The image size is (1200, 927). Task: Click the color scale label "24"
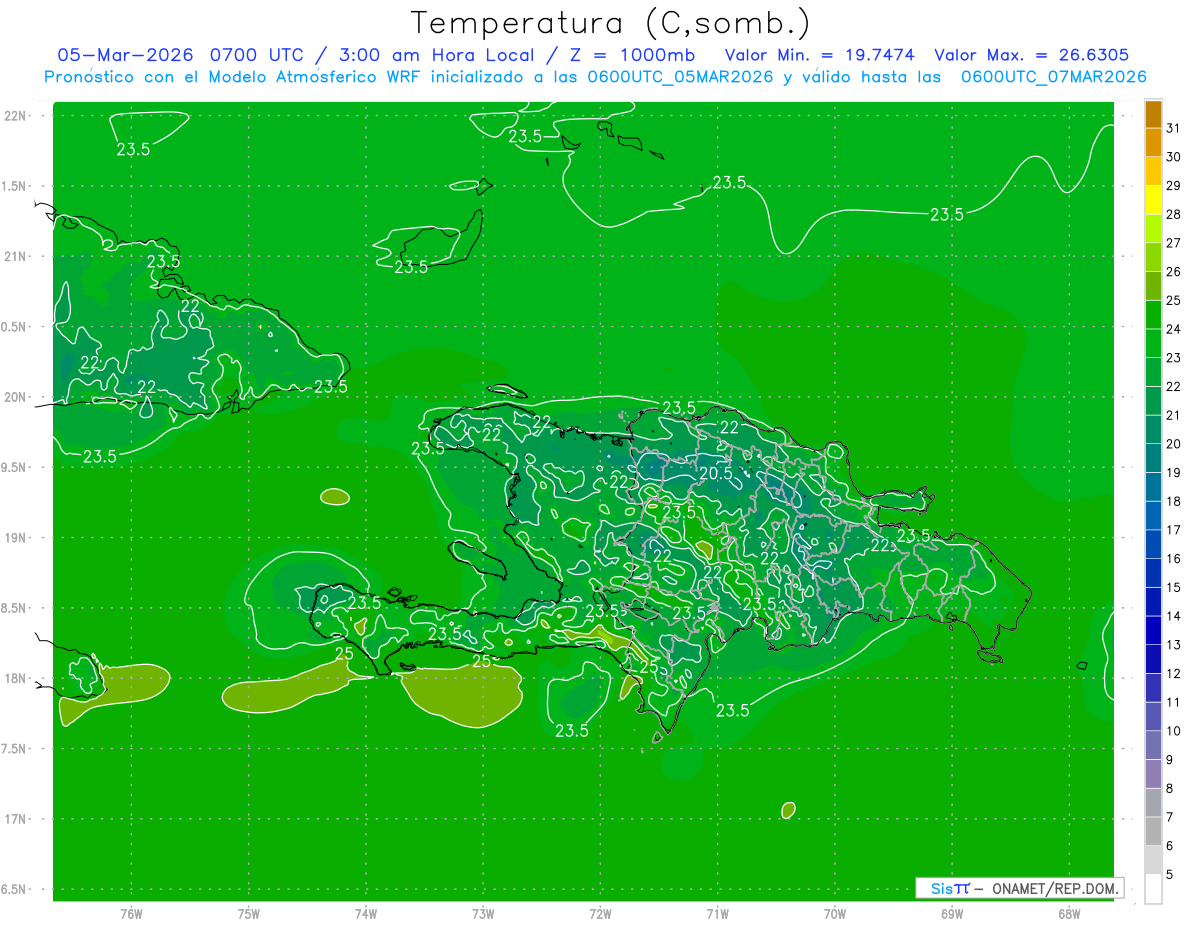tap(1174, 329)
